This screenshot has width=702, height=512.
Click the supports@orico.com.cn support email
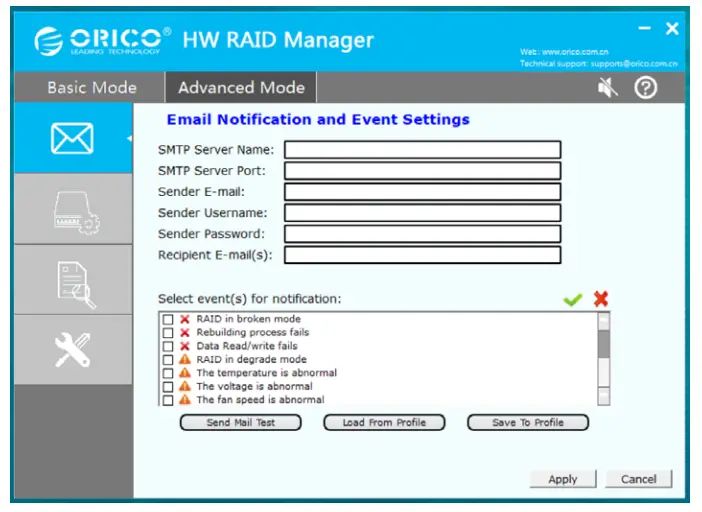tap(634, 64)
